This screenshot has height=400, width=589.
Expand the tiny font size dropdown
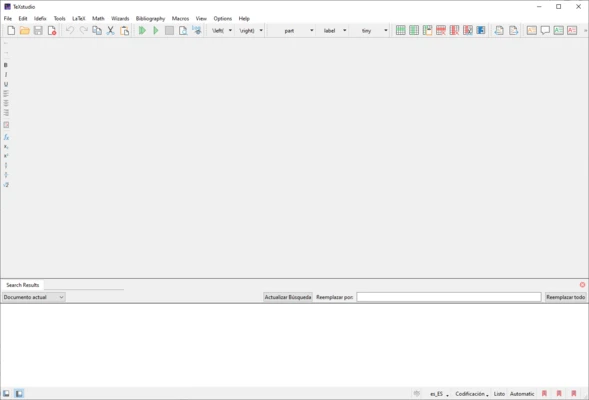click(386, 30)
